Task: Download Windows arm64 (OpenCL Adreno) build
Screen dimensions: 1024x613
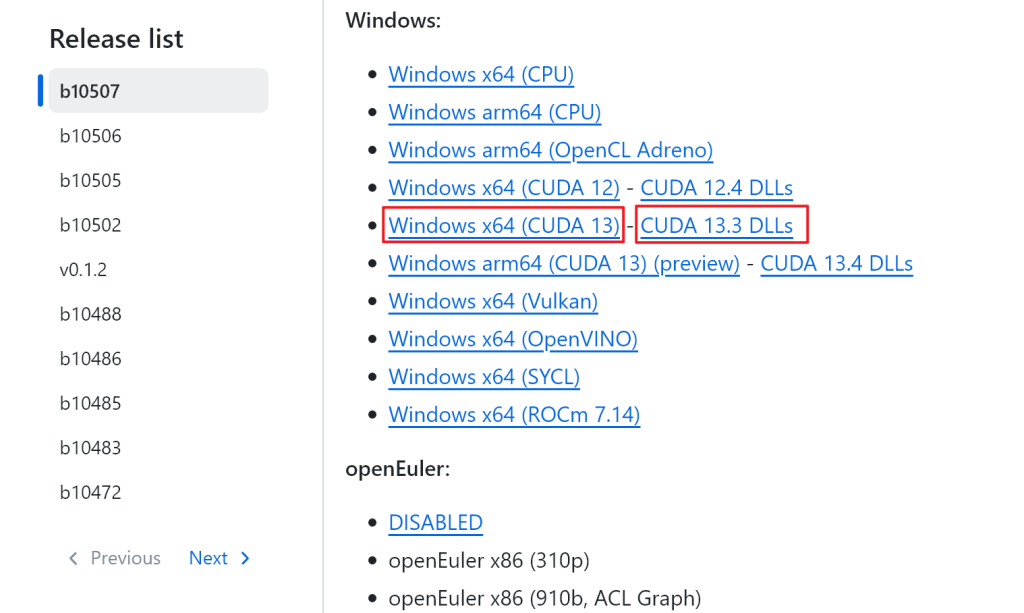Action: tap(551, 150)
